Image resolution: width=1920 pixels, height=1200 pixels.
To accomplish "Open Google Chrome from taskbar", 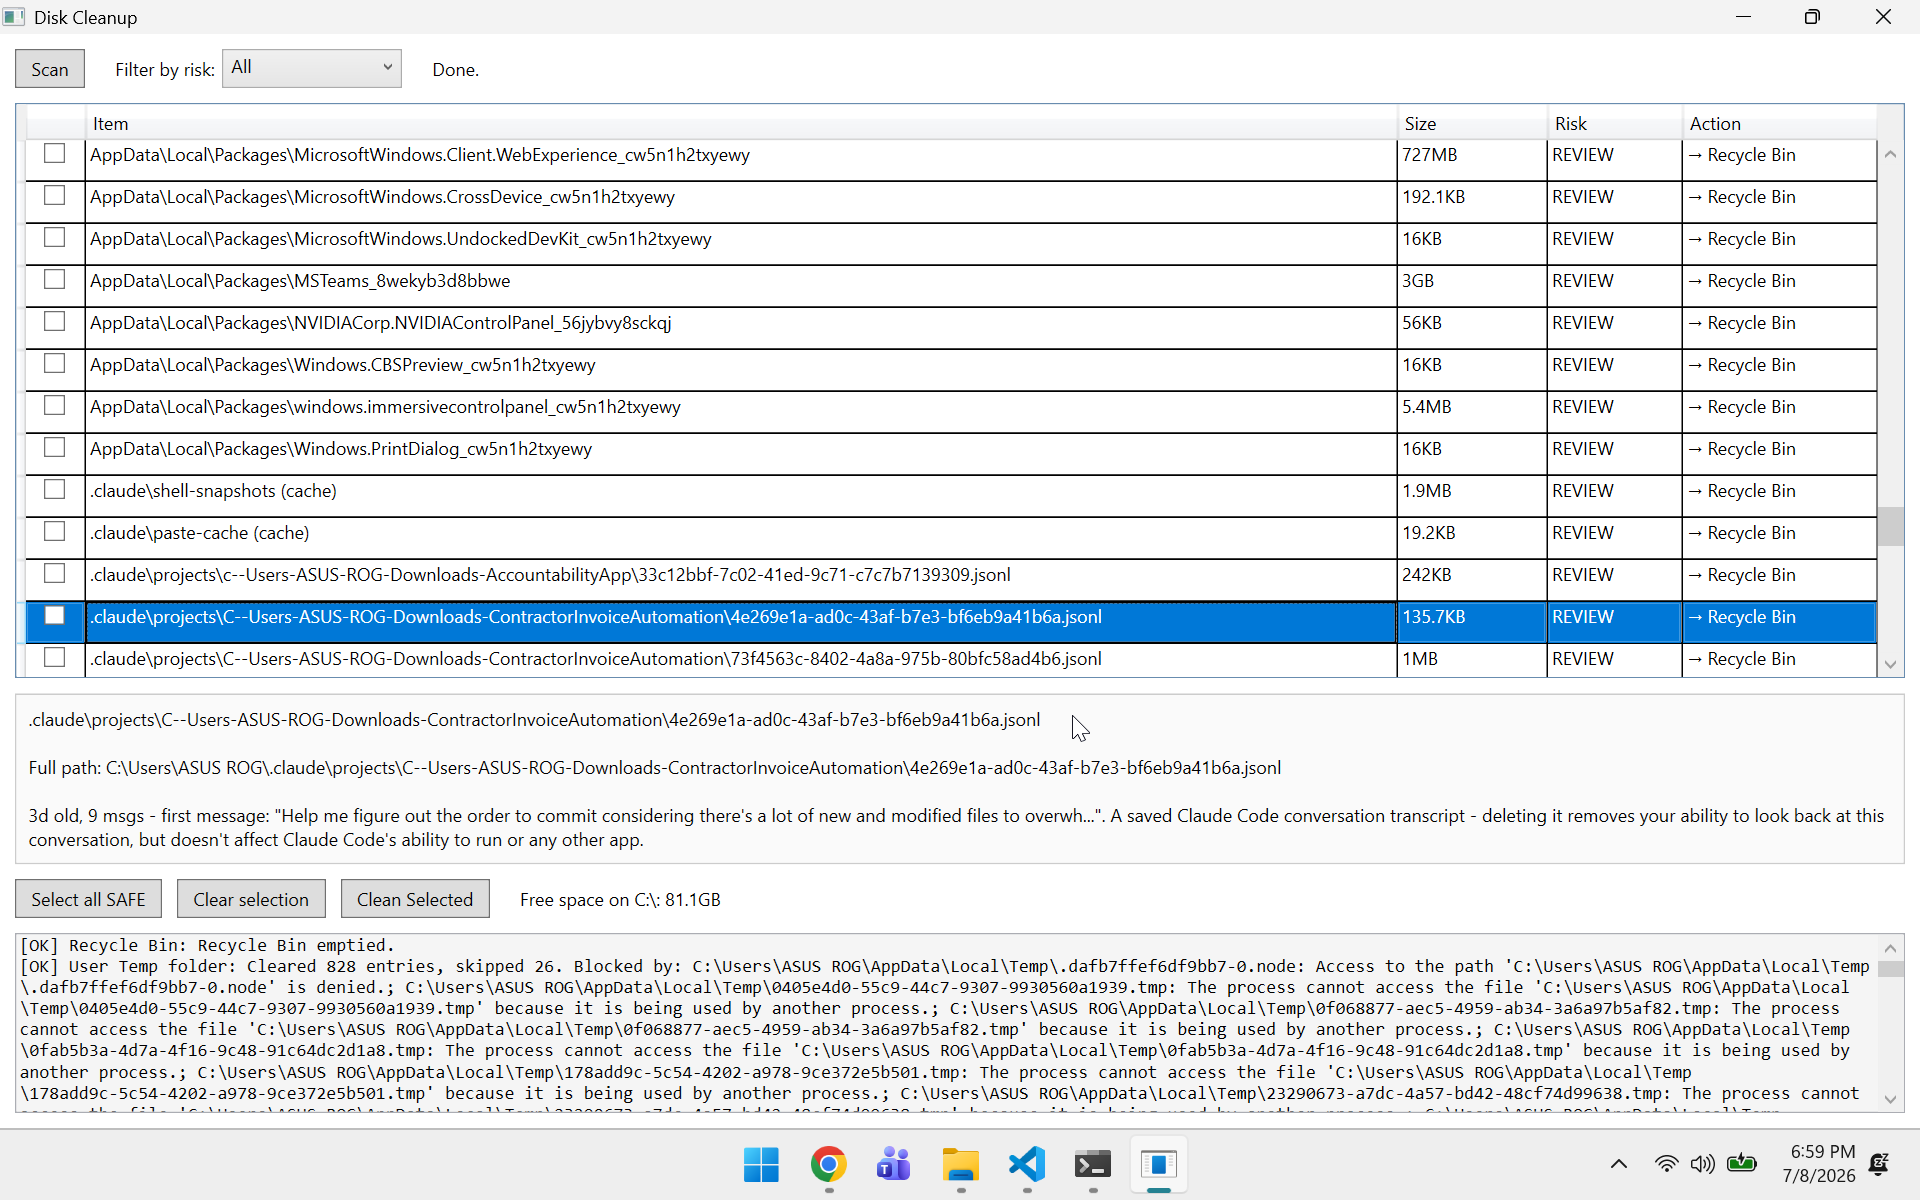I will coord(828,1164).
